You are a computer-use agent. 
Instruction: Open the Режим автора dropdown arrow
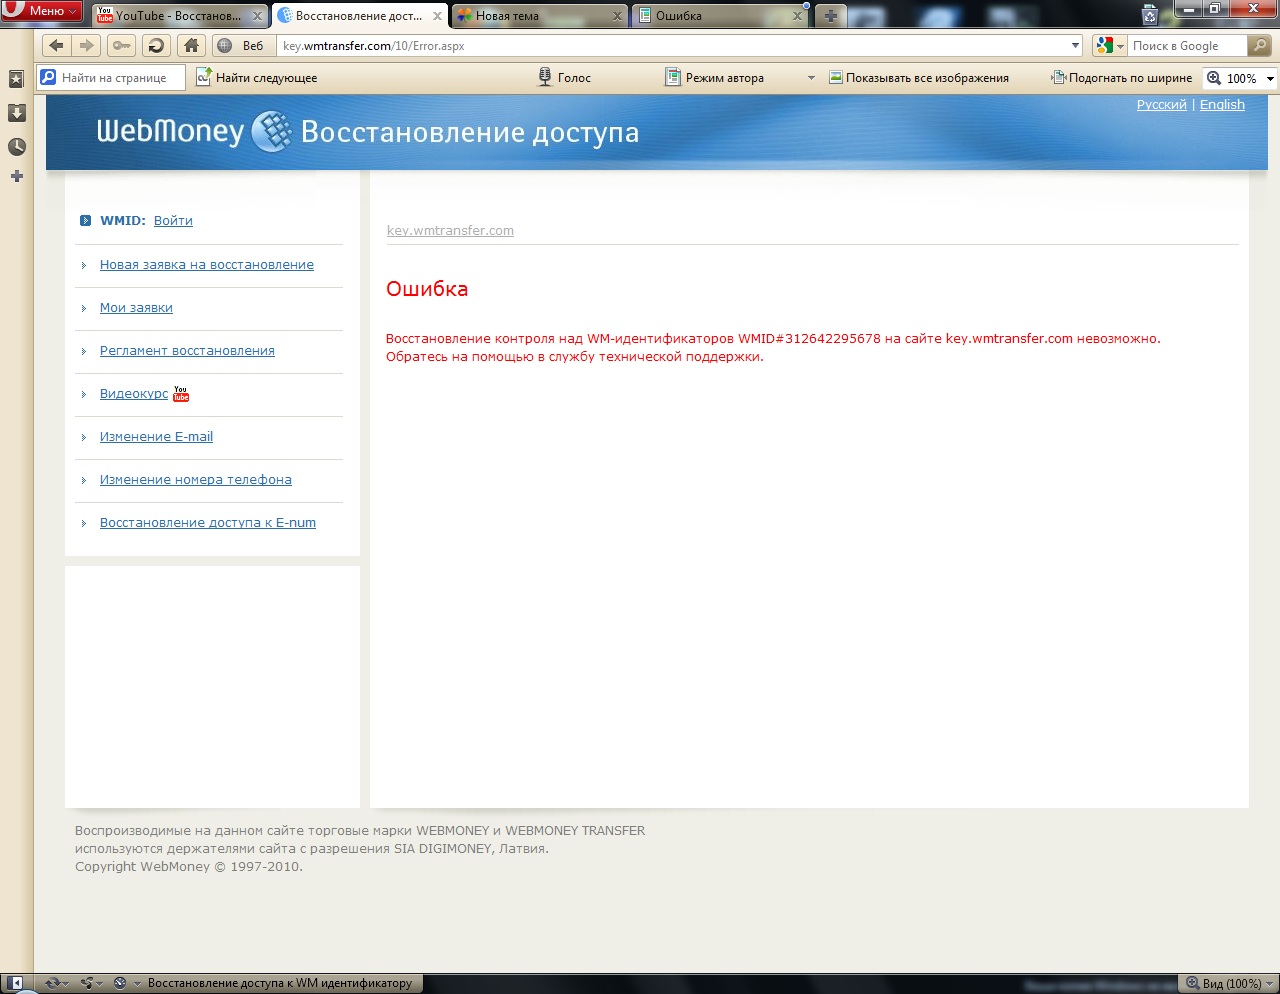[811, 78]
